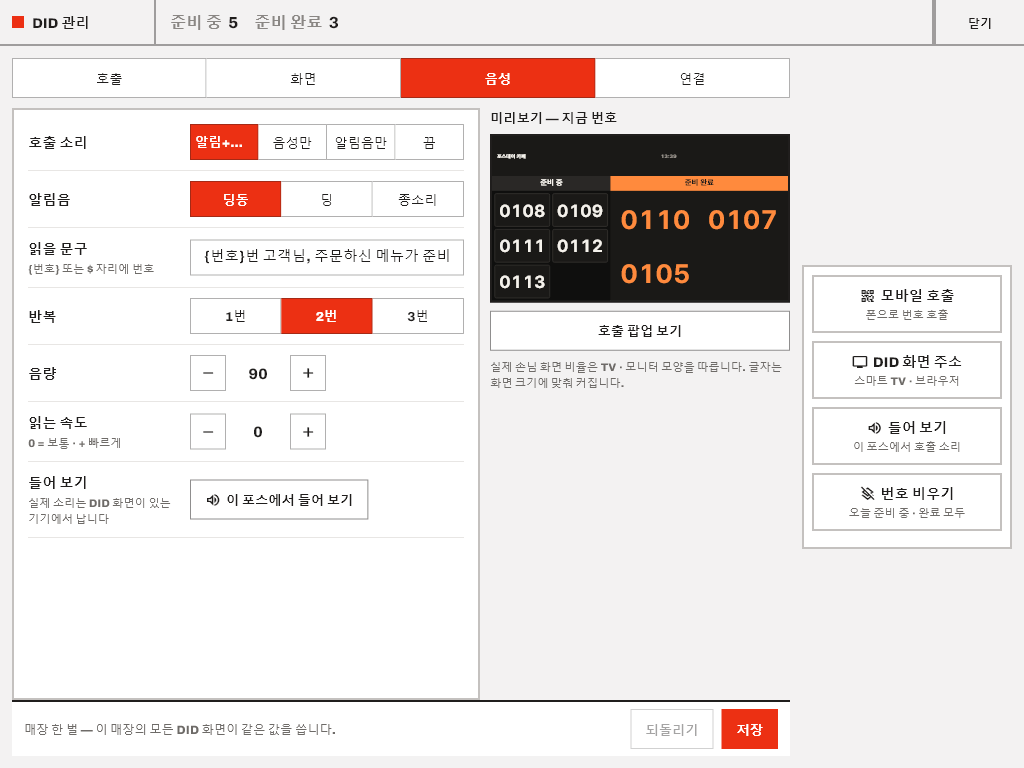Increase 읽는 속도 with plus button
Viewport: 1024px width, 768px height.
[x=308, y=431]
